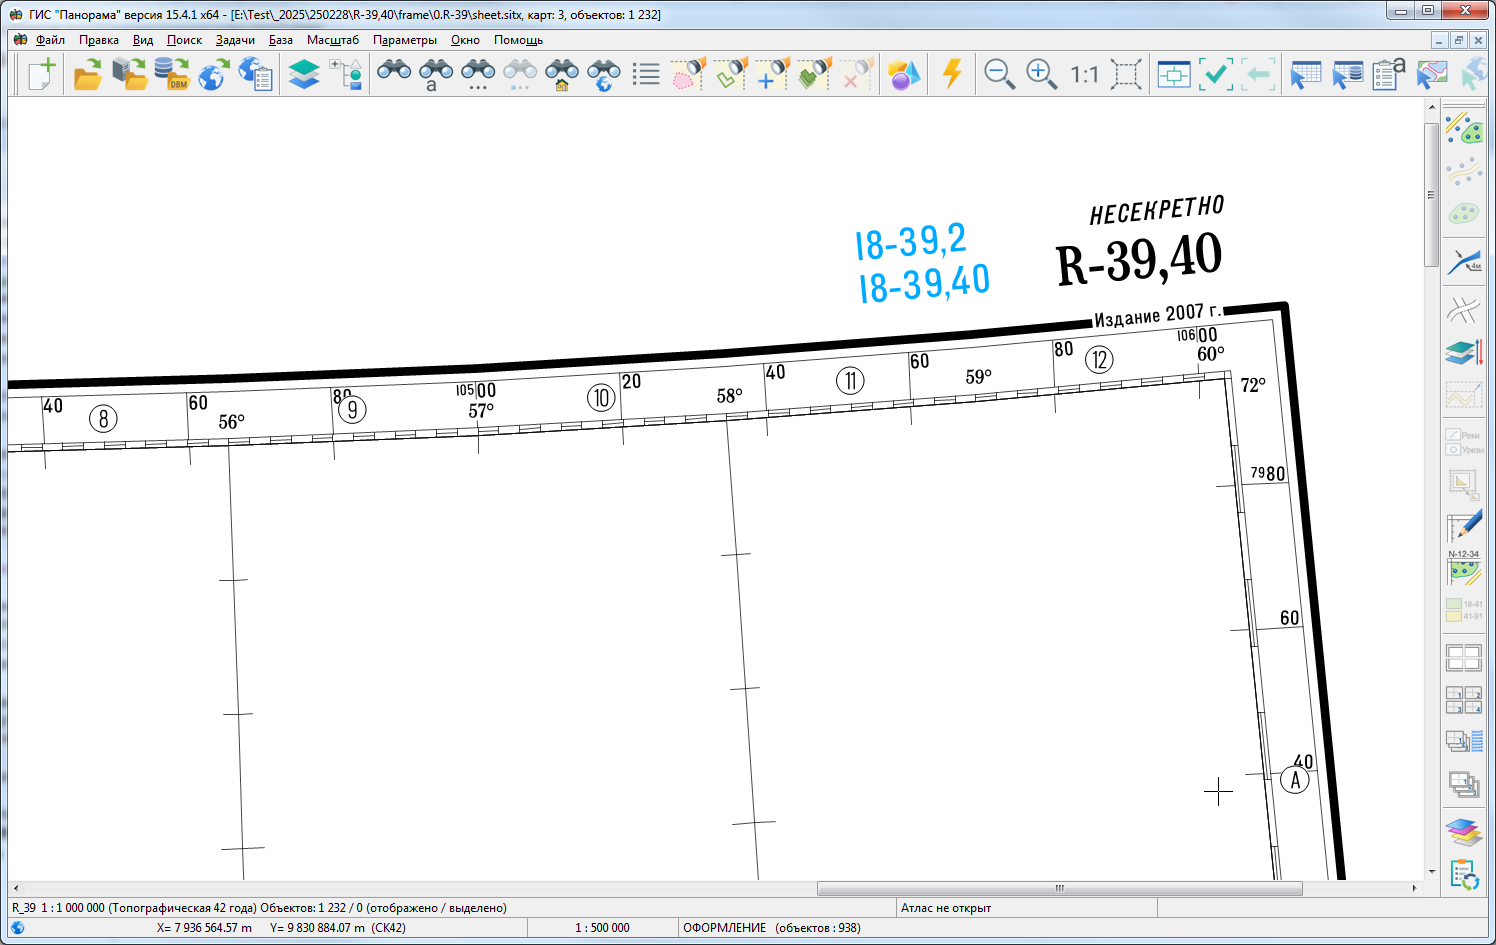Open the object tree legend icon
The image size is (1496, 945).
pyautogui.click(x=346, y=74)
